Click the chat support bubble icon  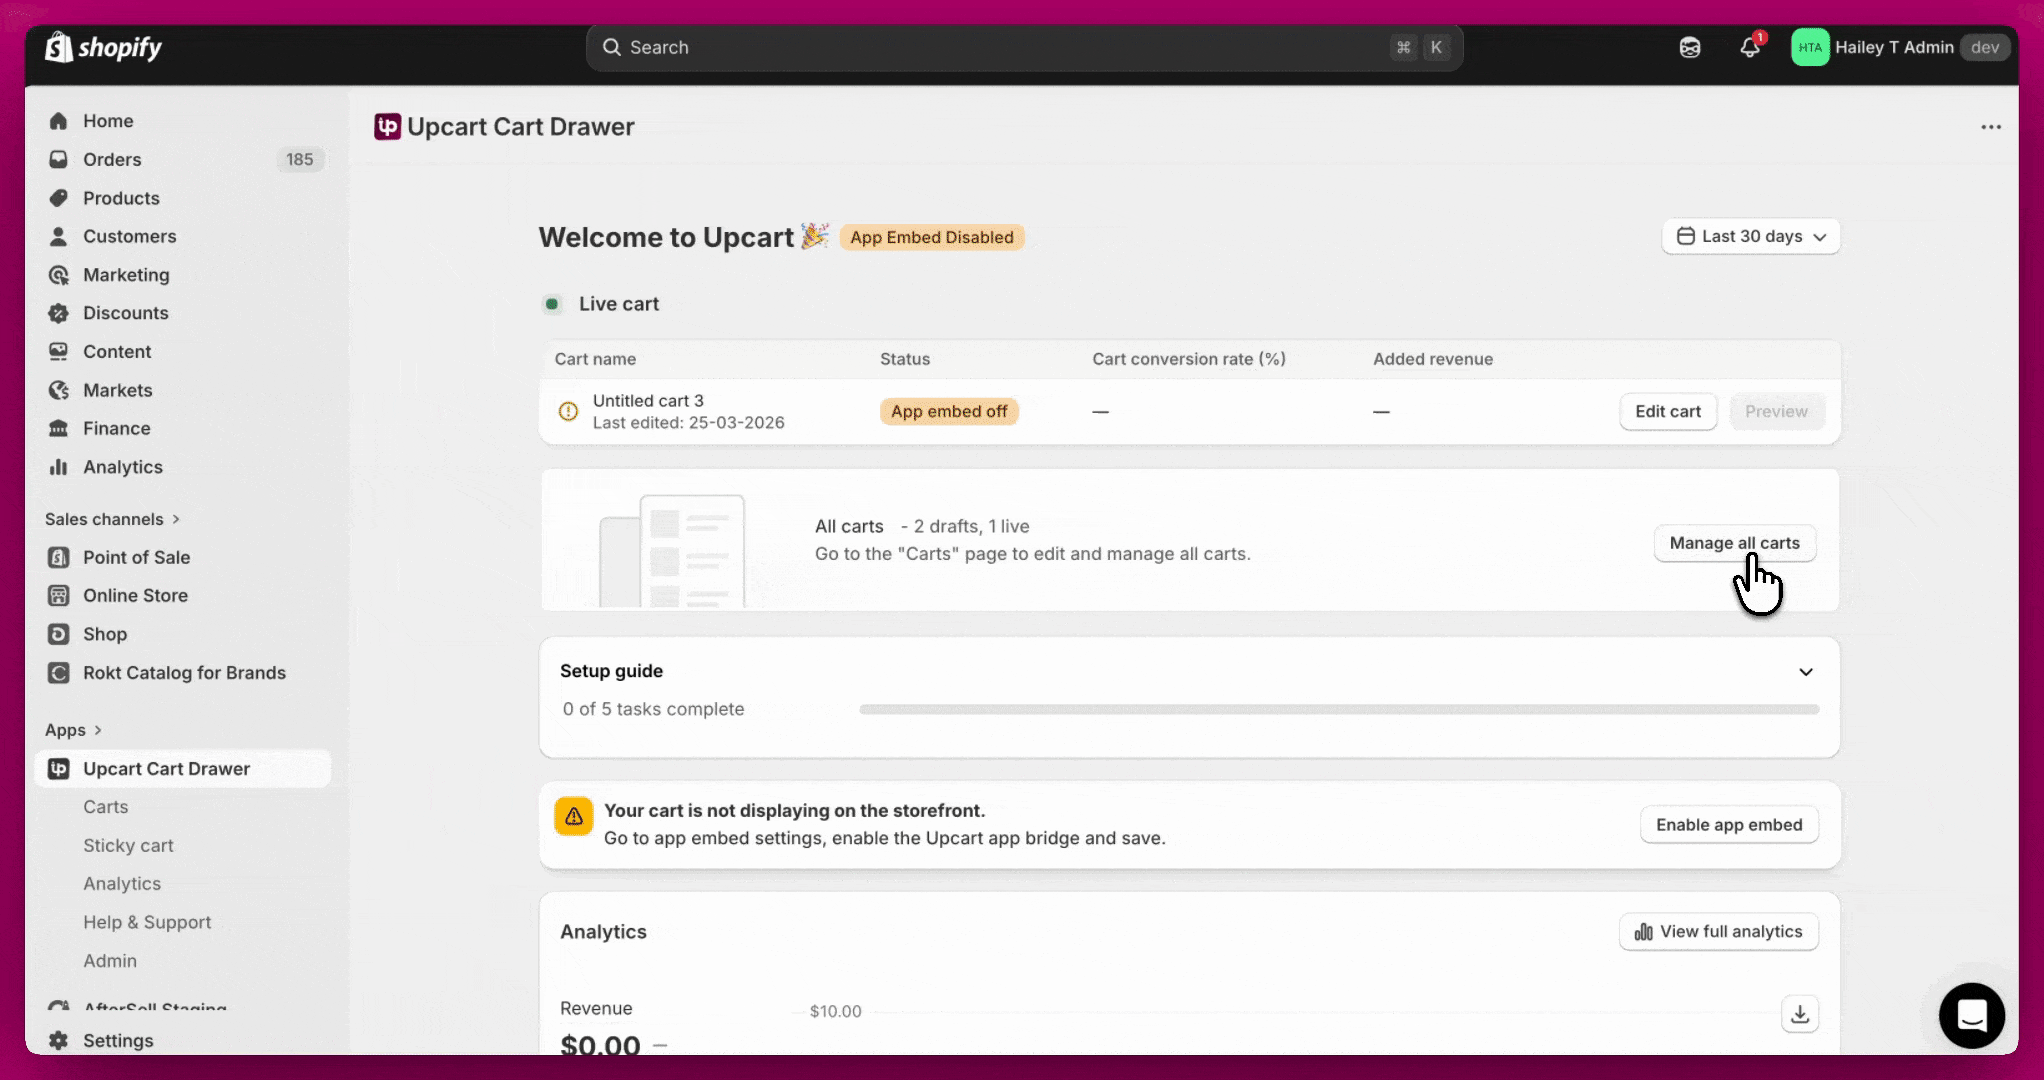click(1971, 1015)
